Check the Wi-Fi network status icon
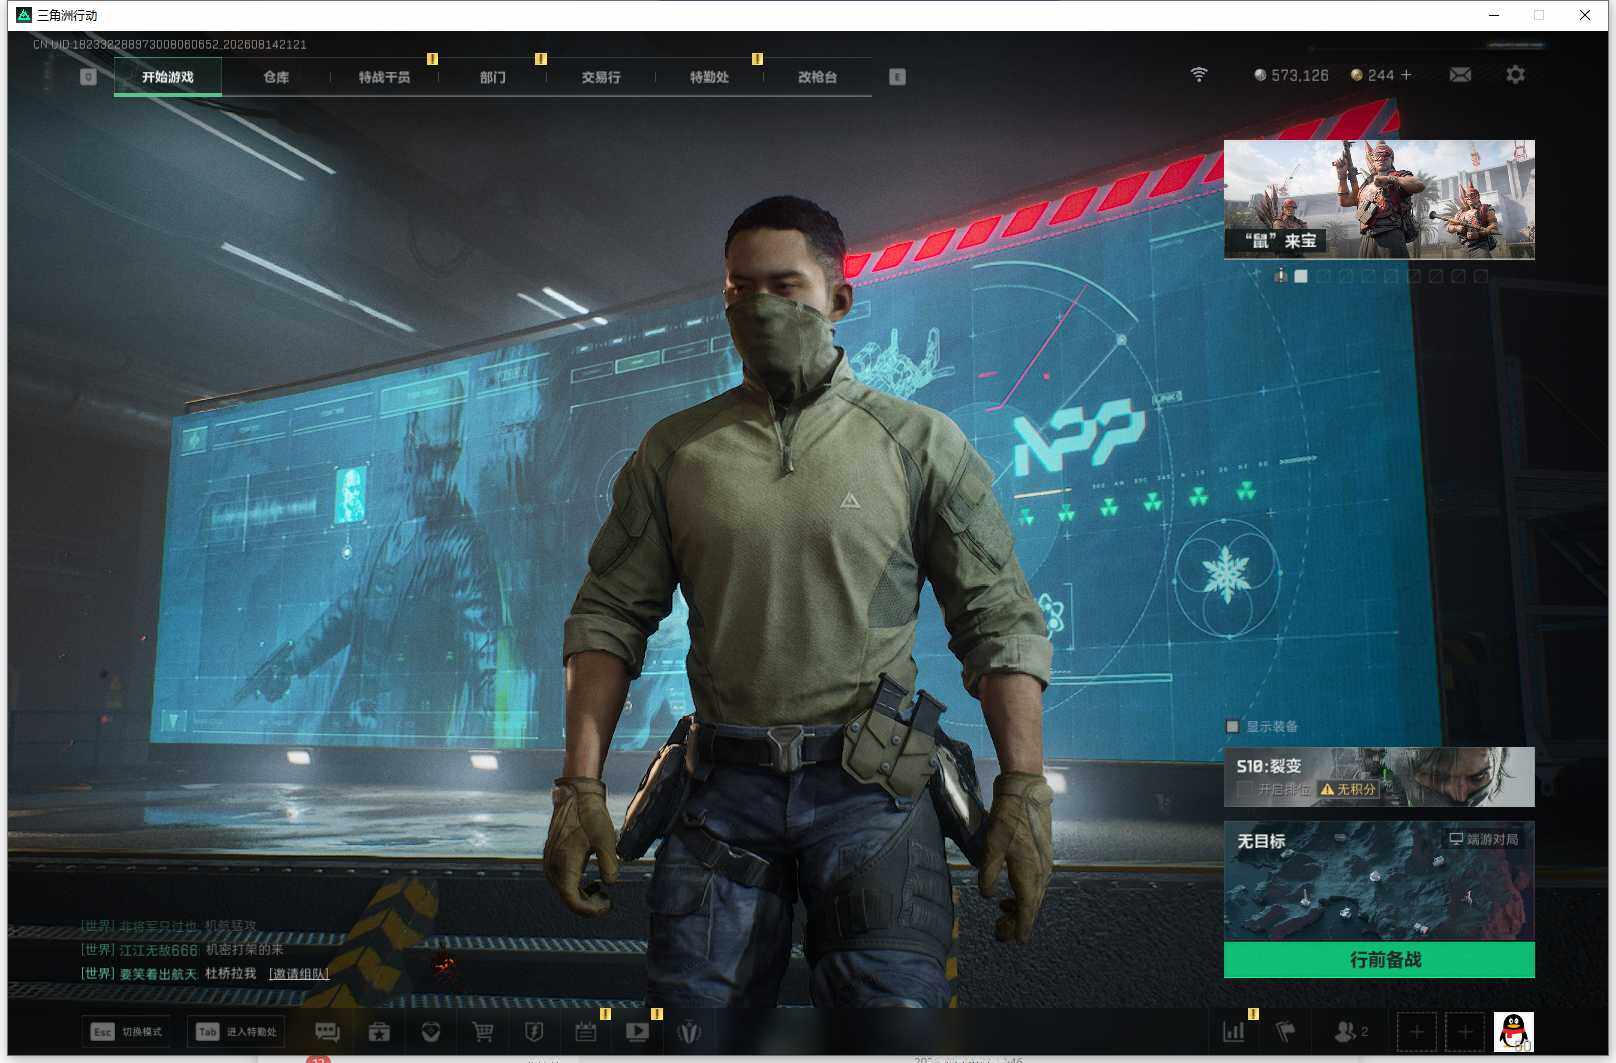 [x=1199, y=75]
